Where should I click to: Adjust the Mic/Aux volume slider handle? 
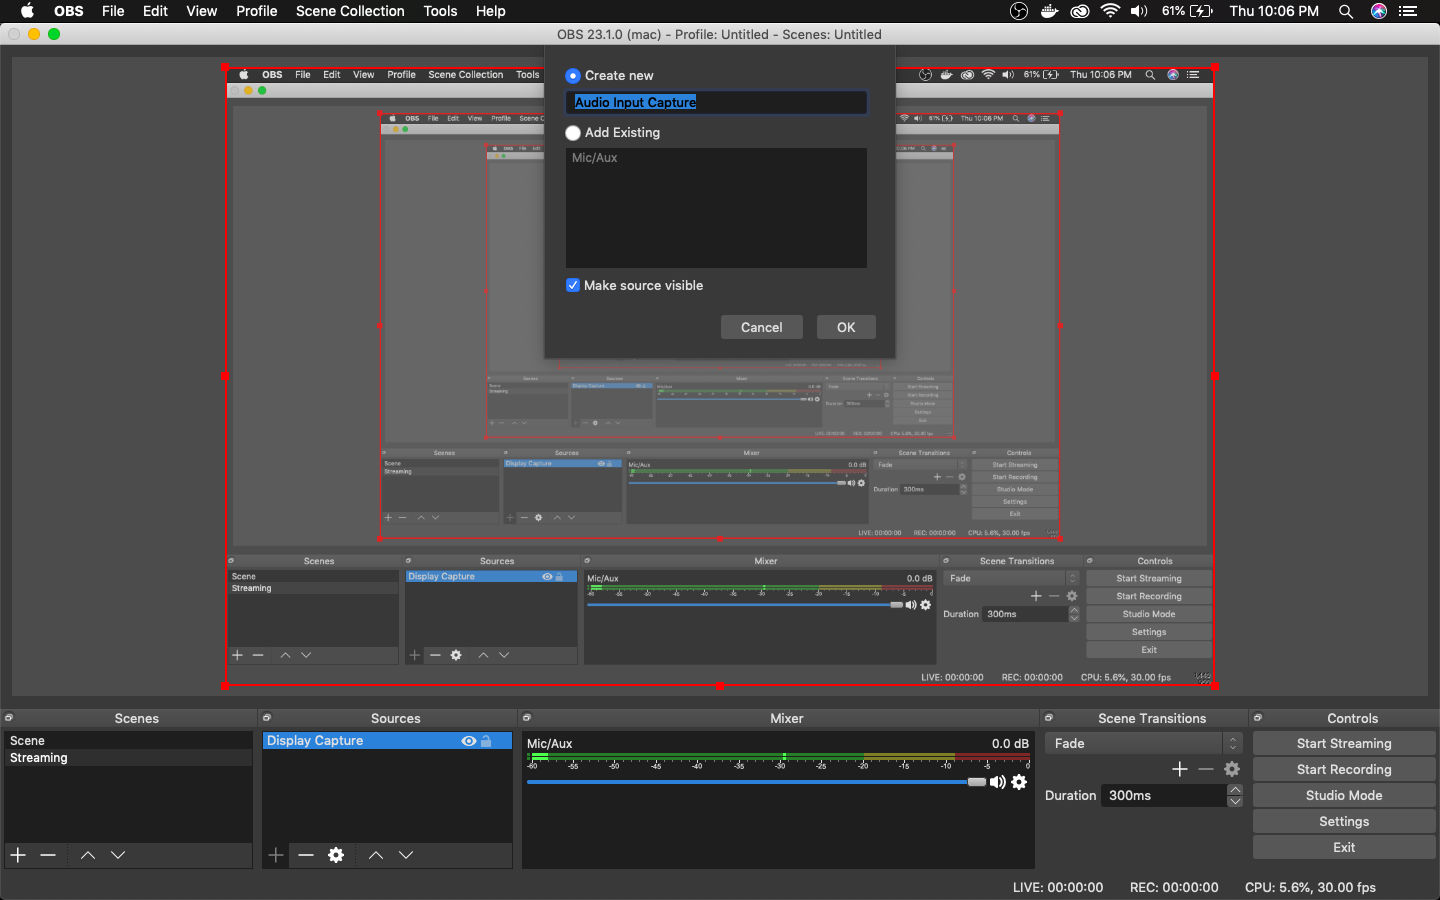pyautogui.click(x=977, y=782)
